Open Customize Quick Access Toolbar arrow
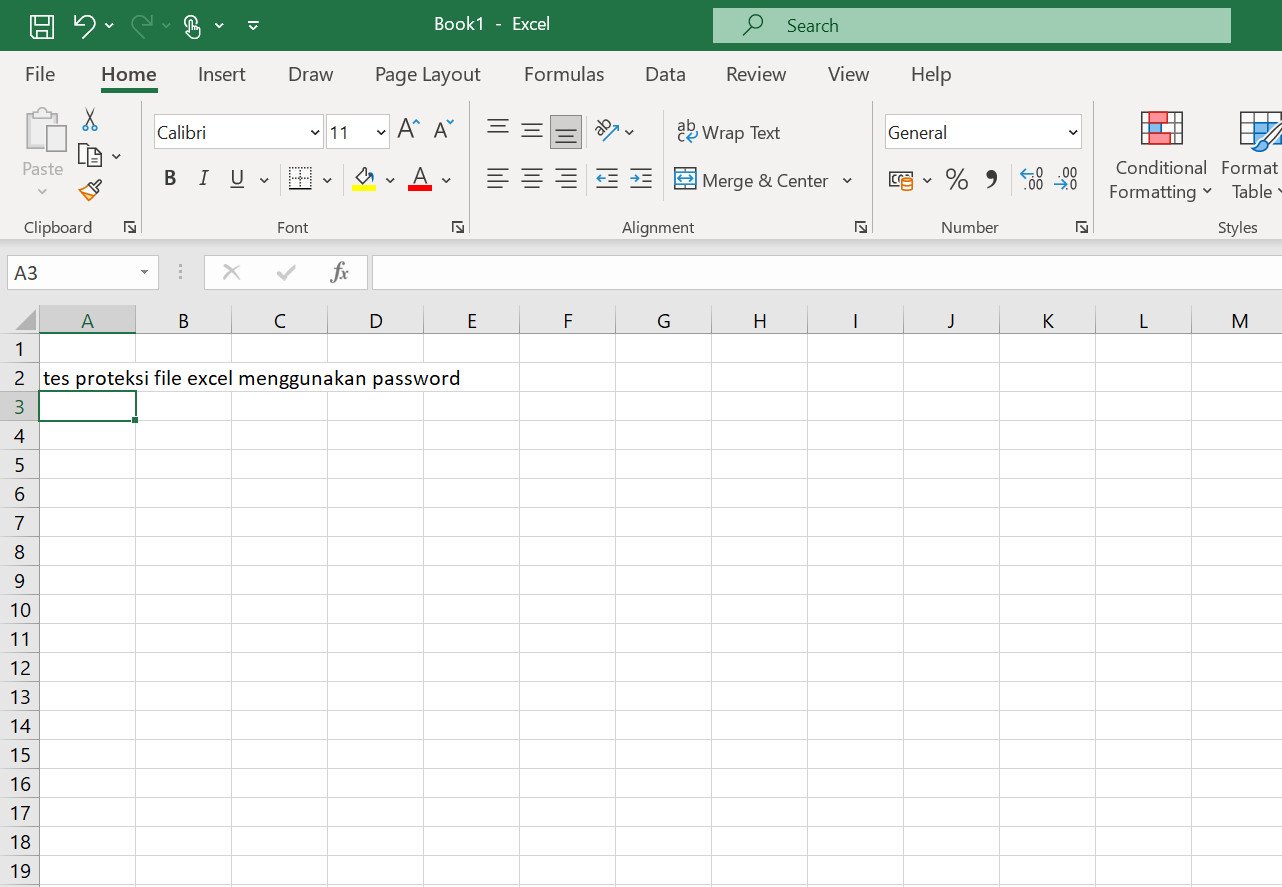Image resolution: width=1282 pixels, height=887 pixels. click(253, 26)
